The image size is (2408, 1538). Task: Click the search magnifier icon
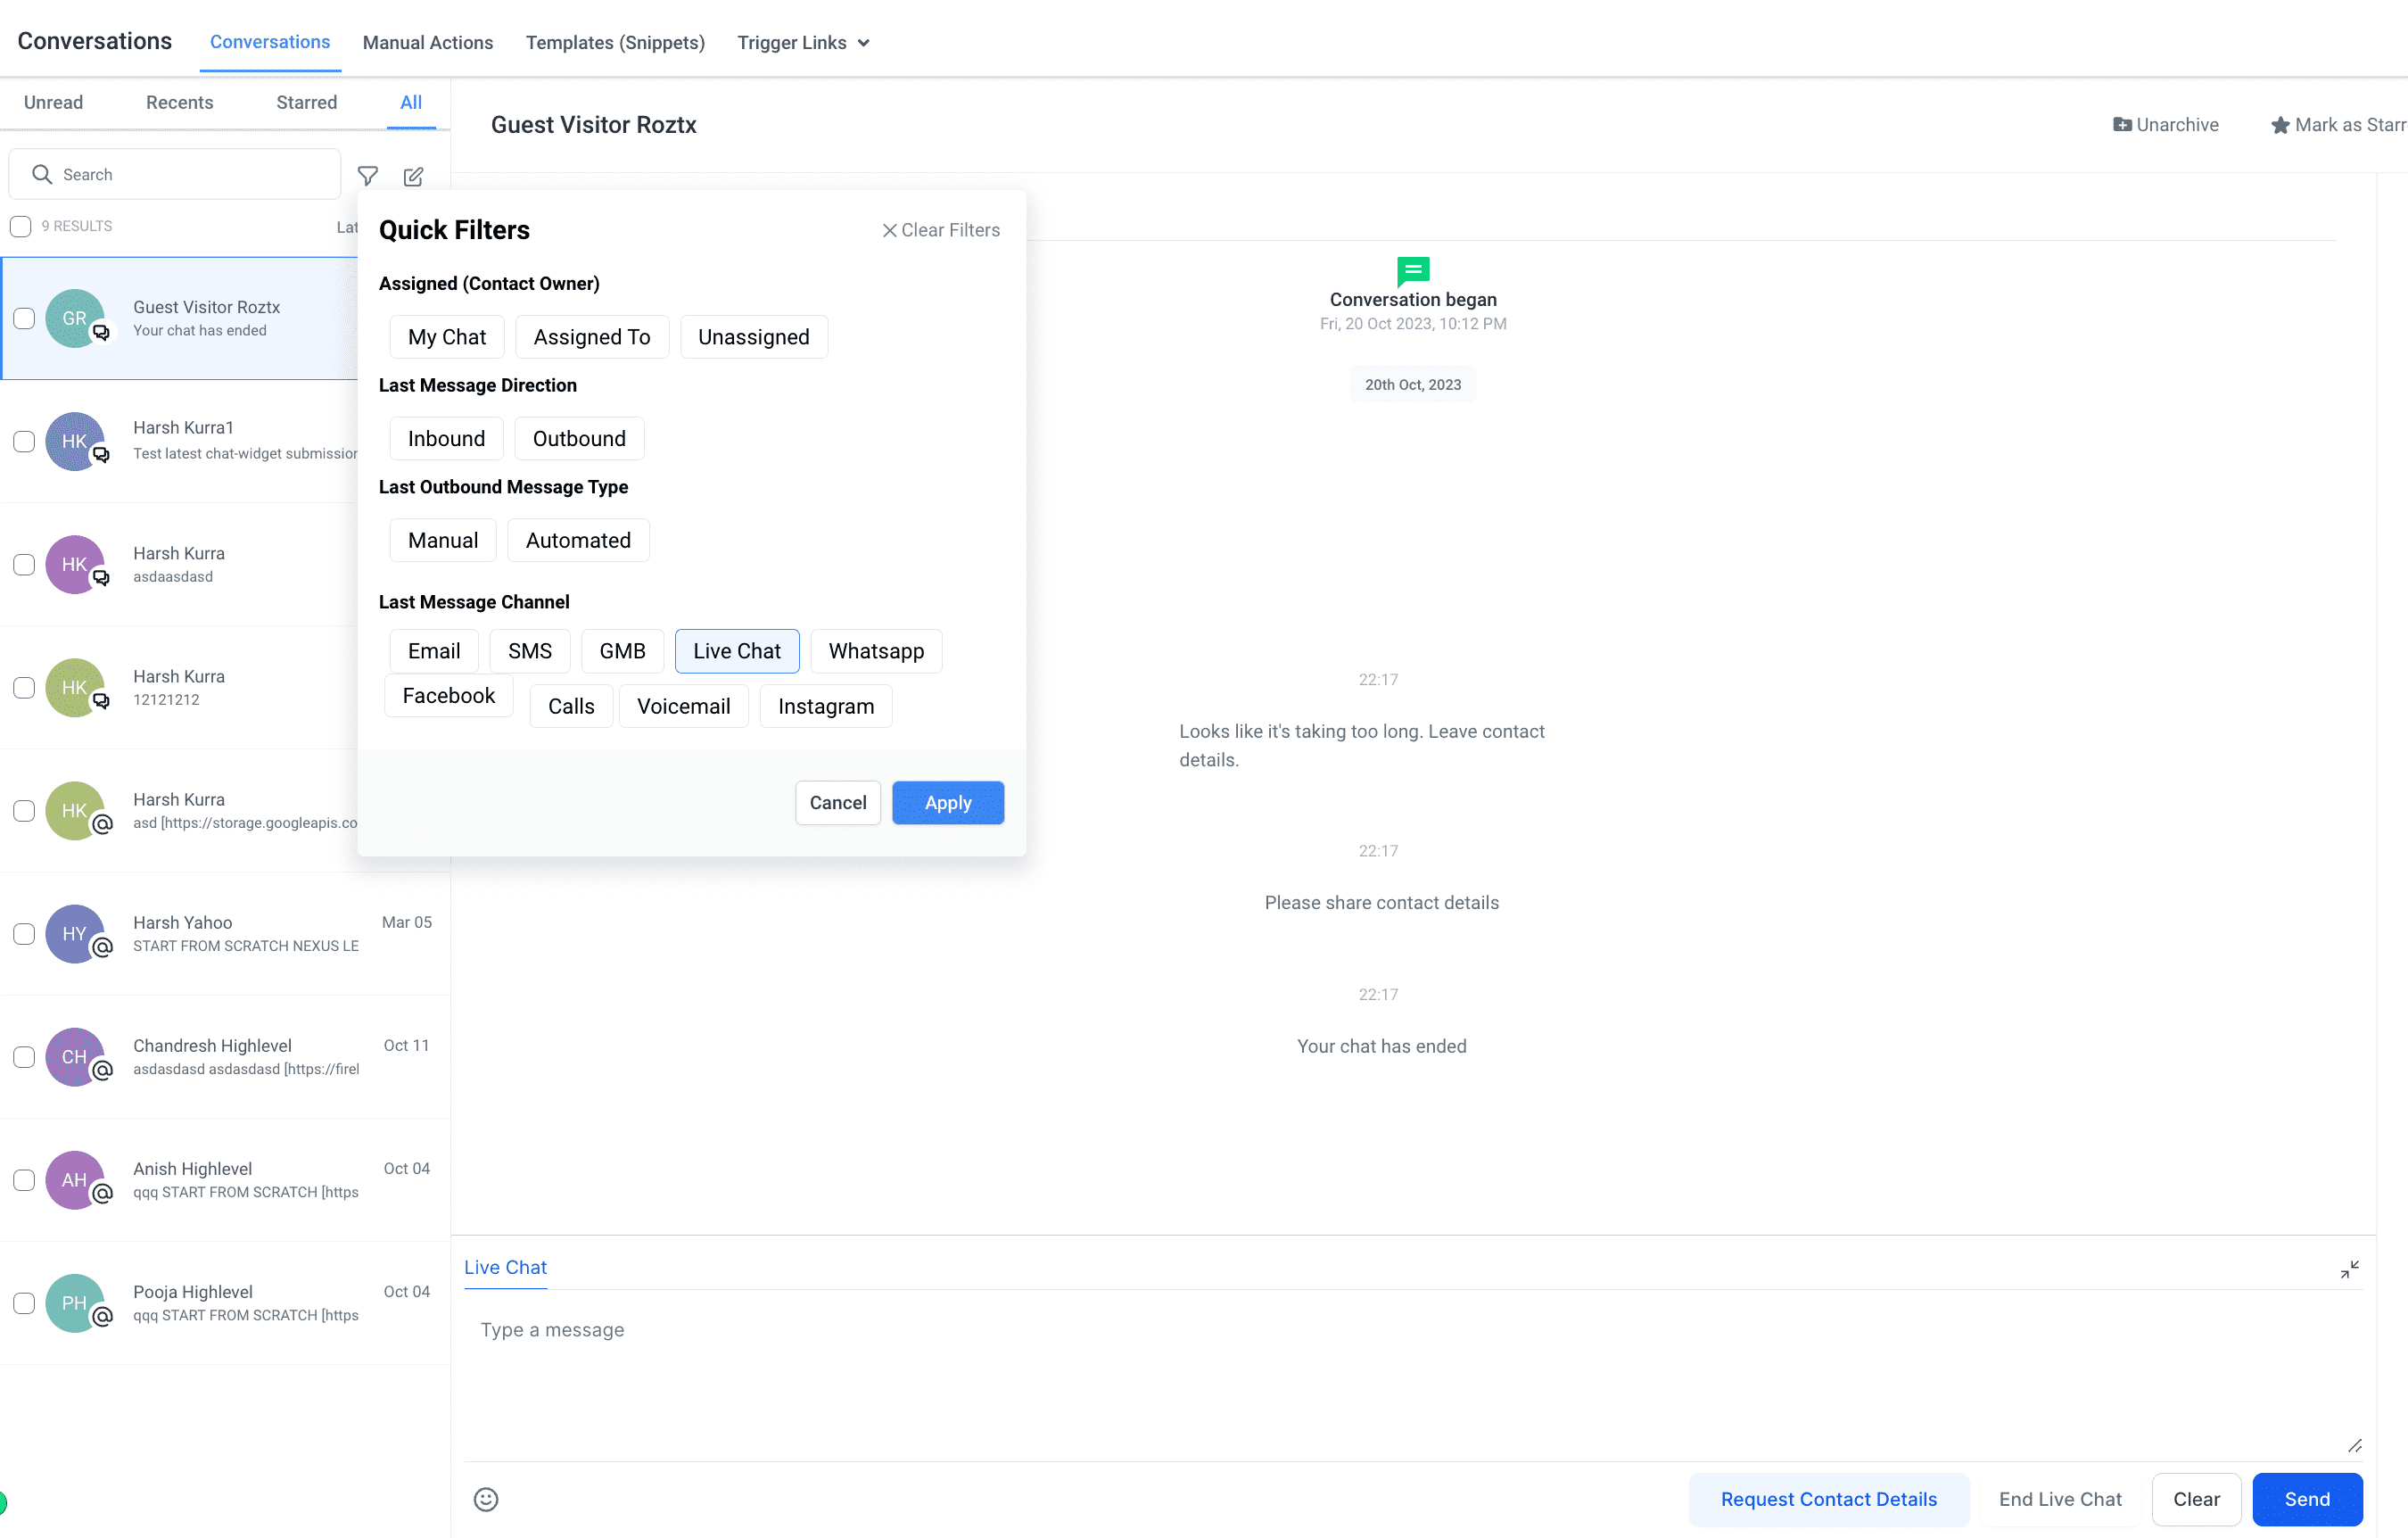(42, 174)
